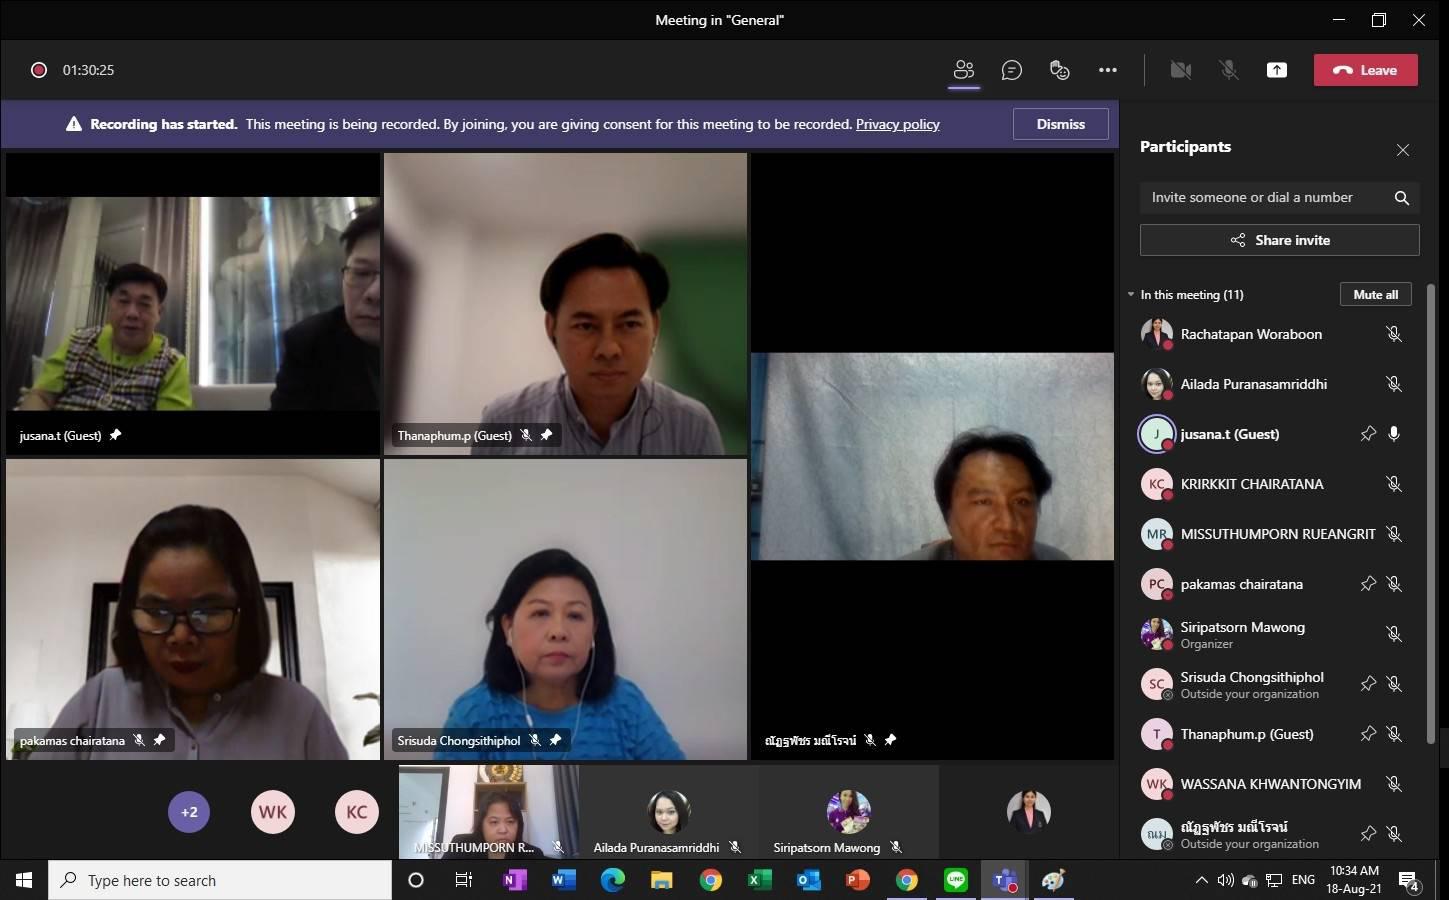Viewport: 1449px width, 900px height.
Task: Collapse the In this meeting (11) list
Action: (1131, 295)
